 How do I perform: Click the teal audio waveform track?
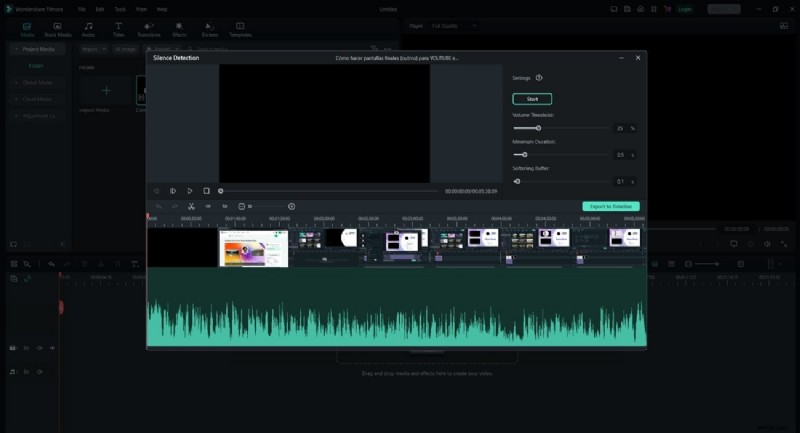(396, 308)
